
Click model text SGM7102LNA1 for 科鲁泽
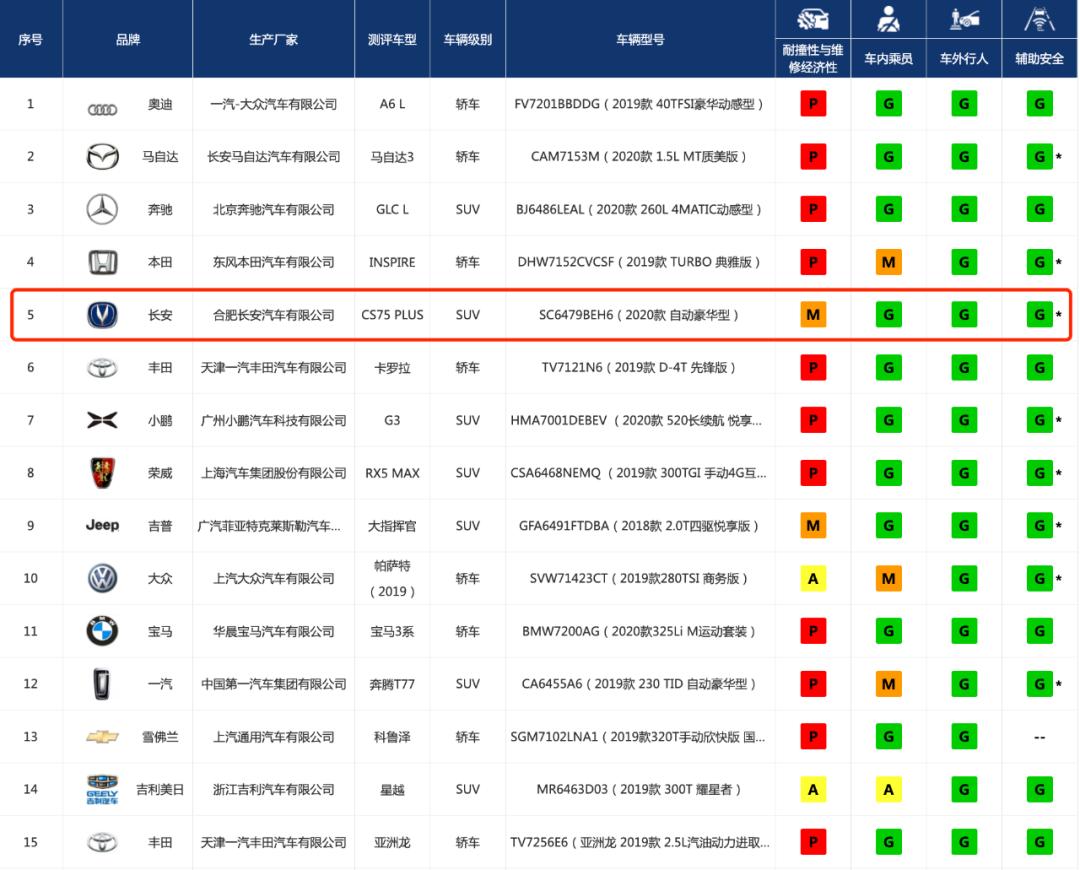coord(637,737)
